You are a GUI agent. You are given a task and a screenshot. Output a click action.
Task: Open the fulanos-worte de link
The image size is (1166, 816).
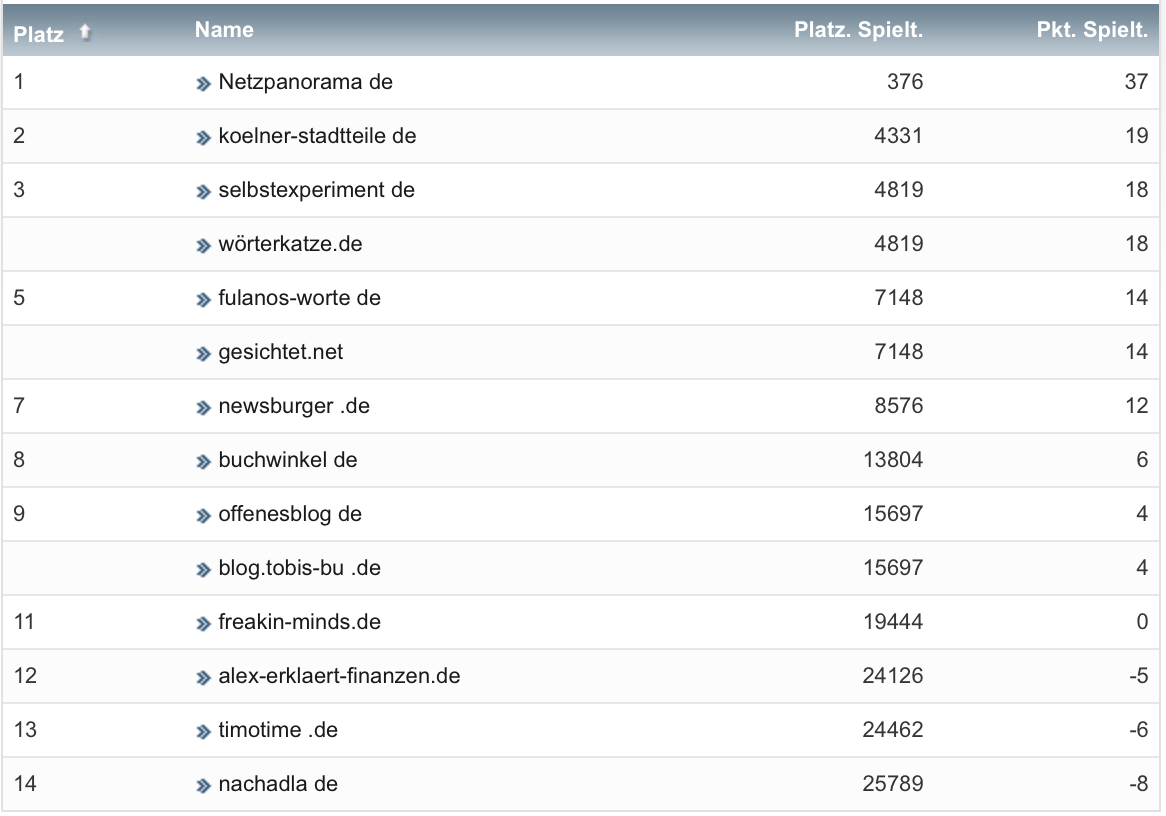300,298
